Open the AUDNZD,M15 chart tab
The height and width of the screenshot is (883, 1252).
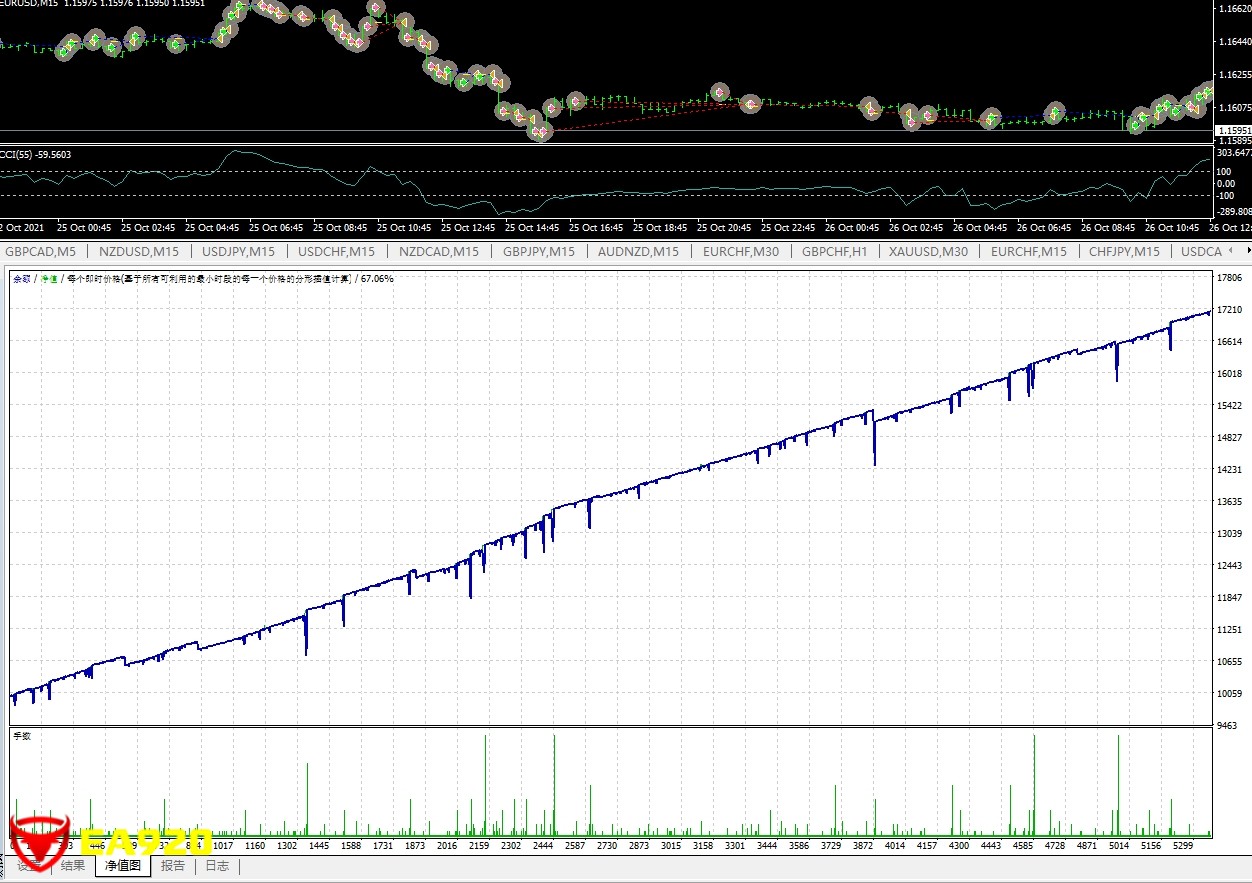[x=638, y=252]
